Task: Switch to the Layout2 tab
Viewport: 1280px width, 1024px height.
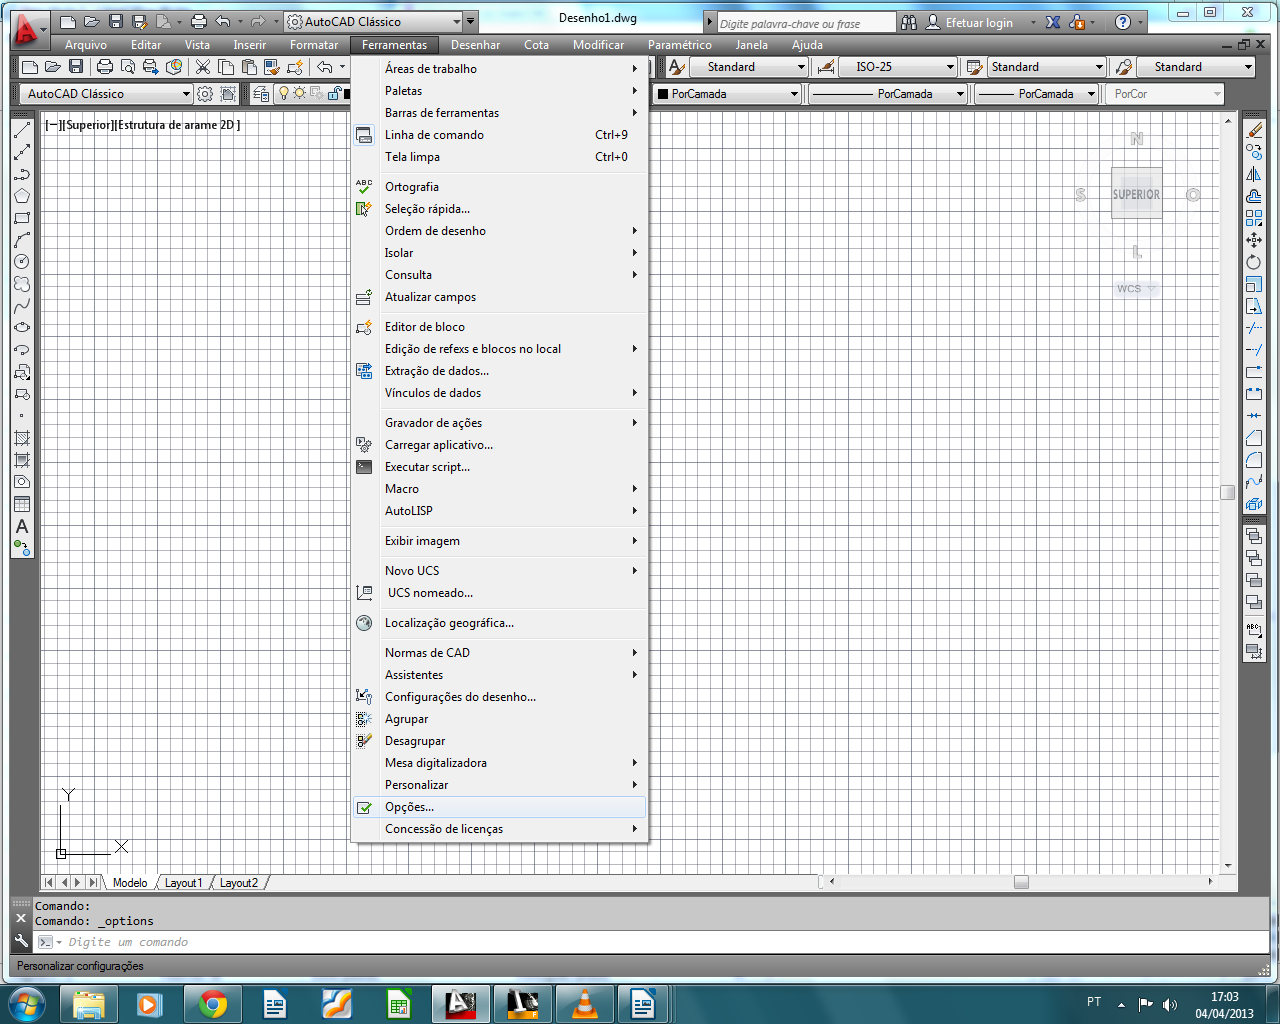Action: tap(239, 883)
